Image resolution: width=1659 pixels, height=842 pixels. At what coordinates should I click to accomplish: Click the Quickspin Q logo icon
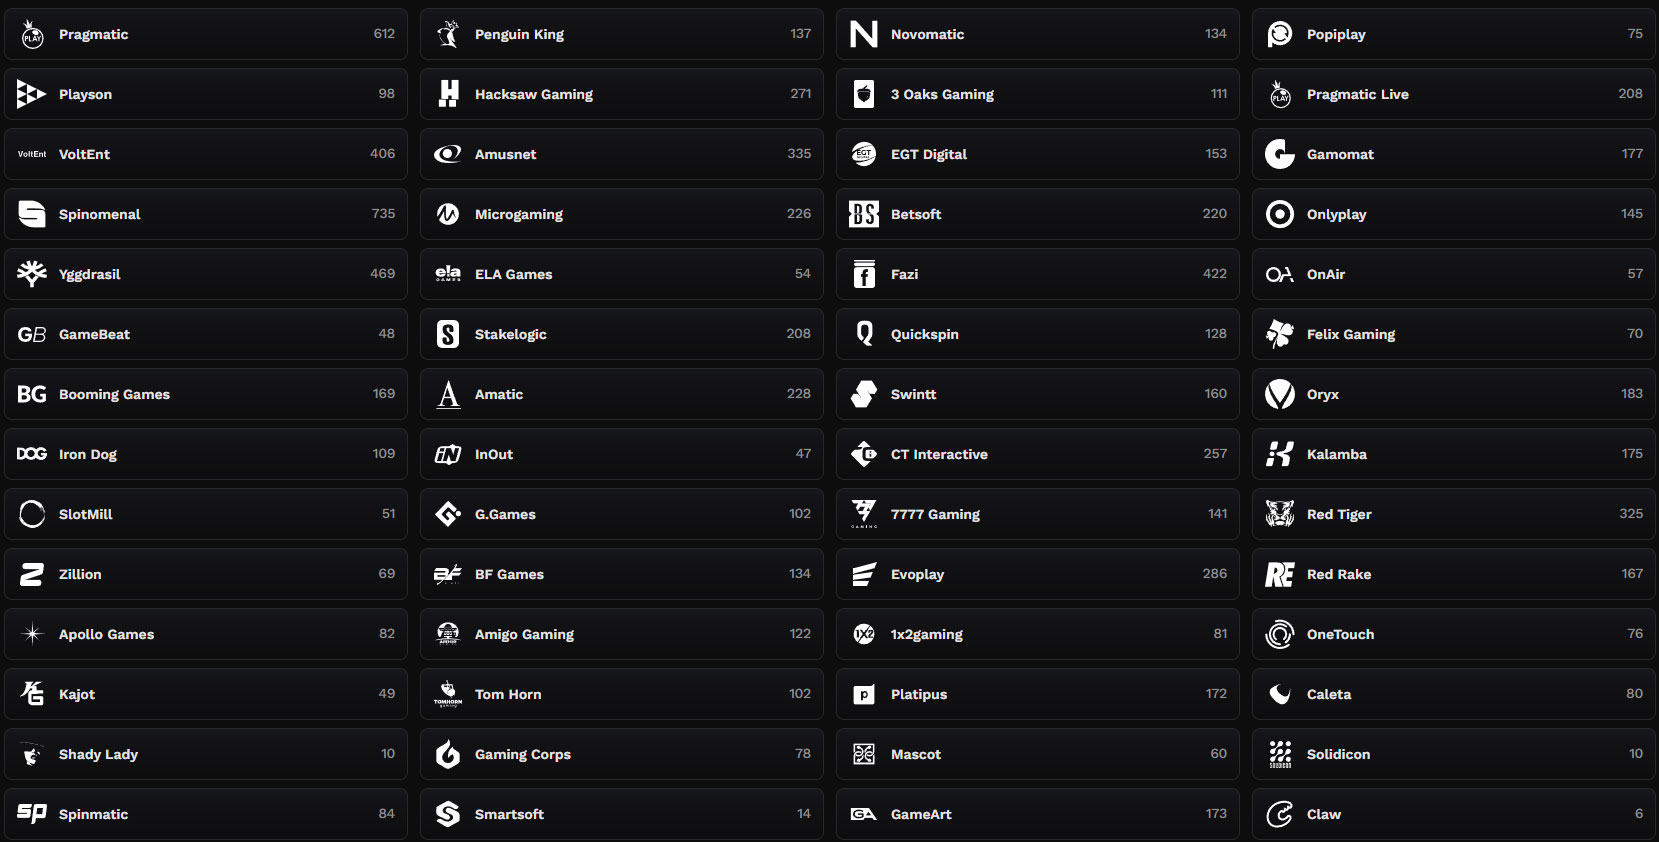tap(864, 334)
